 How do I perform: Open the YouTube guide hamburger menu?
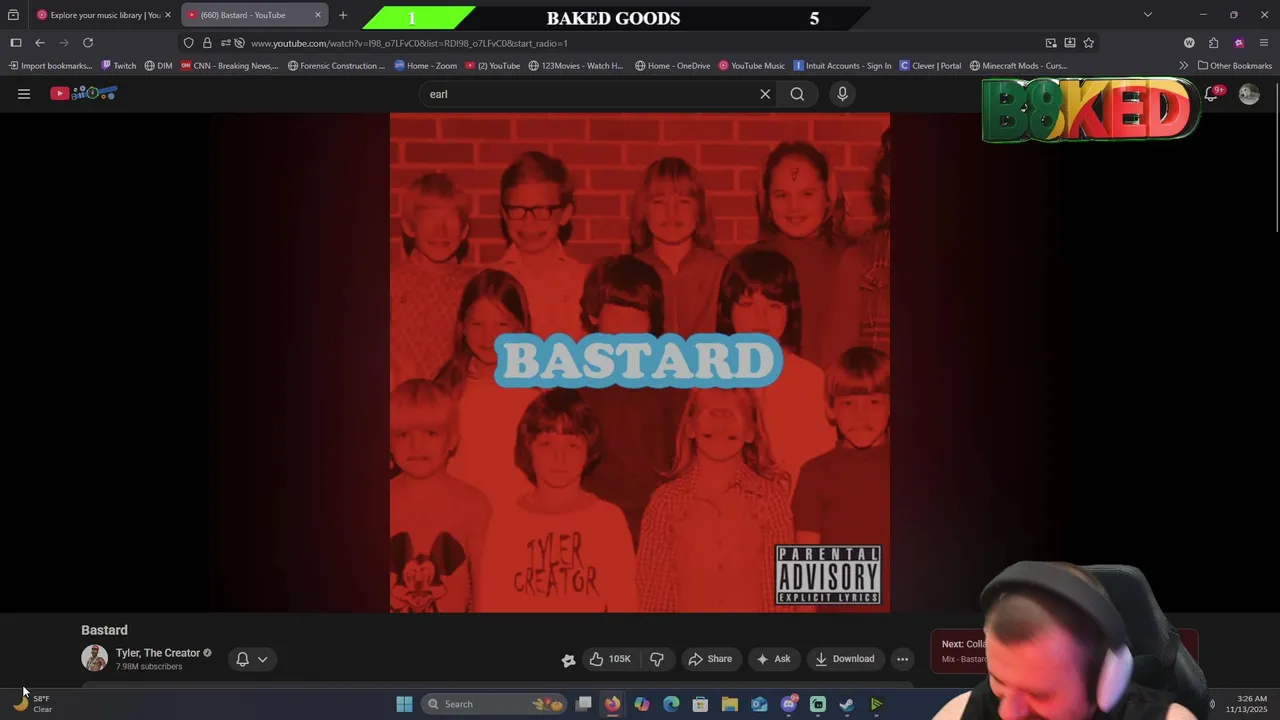[x=24, y=94]
